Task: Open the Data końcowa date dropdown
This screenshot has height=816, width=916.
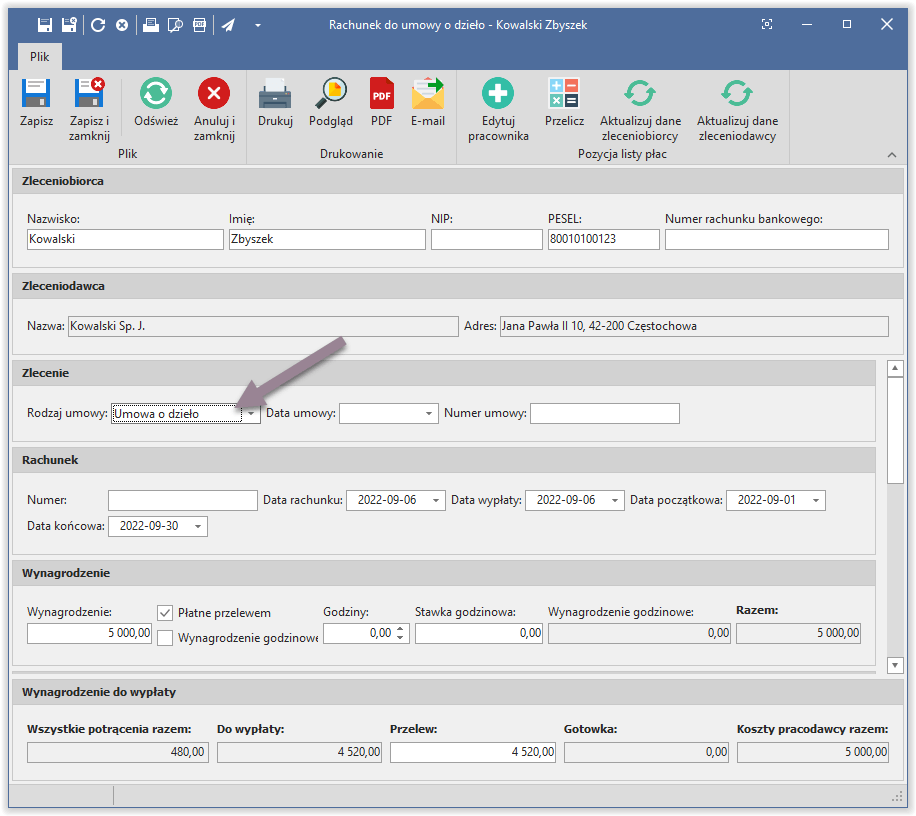Action: point(197,526)
